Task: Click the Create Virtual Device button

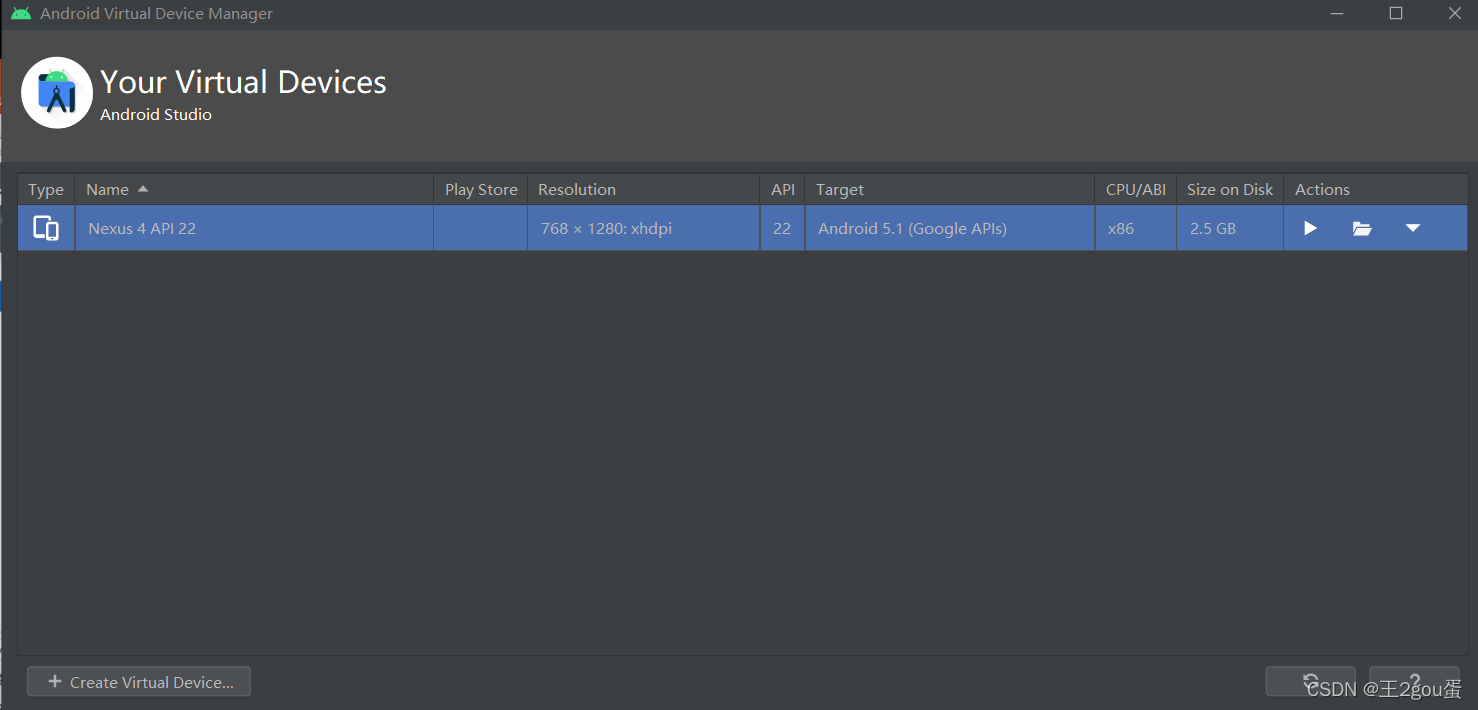Action: 139,682
